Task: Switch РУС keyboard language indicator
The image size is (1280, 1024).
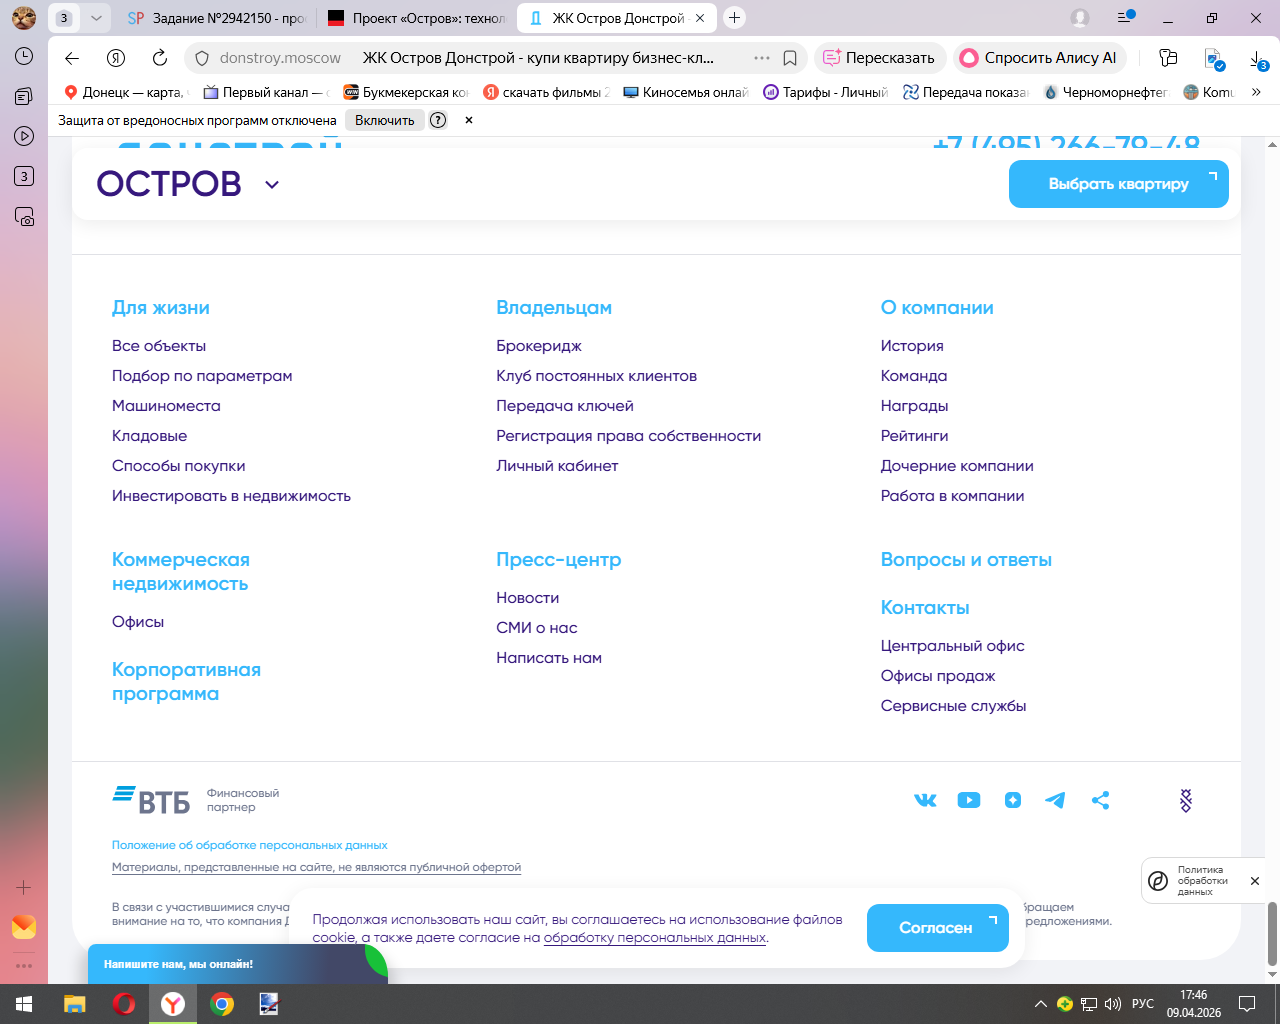Action: [x=1143, y=1004]
